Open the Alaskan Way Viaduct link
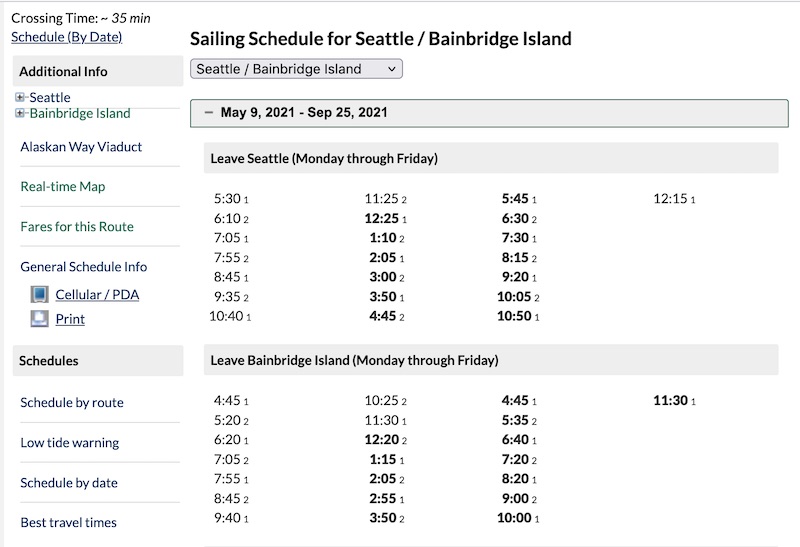The image size is (800, 547). (x=81, y=146)
